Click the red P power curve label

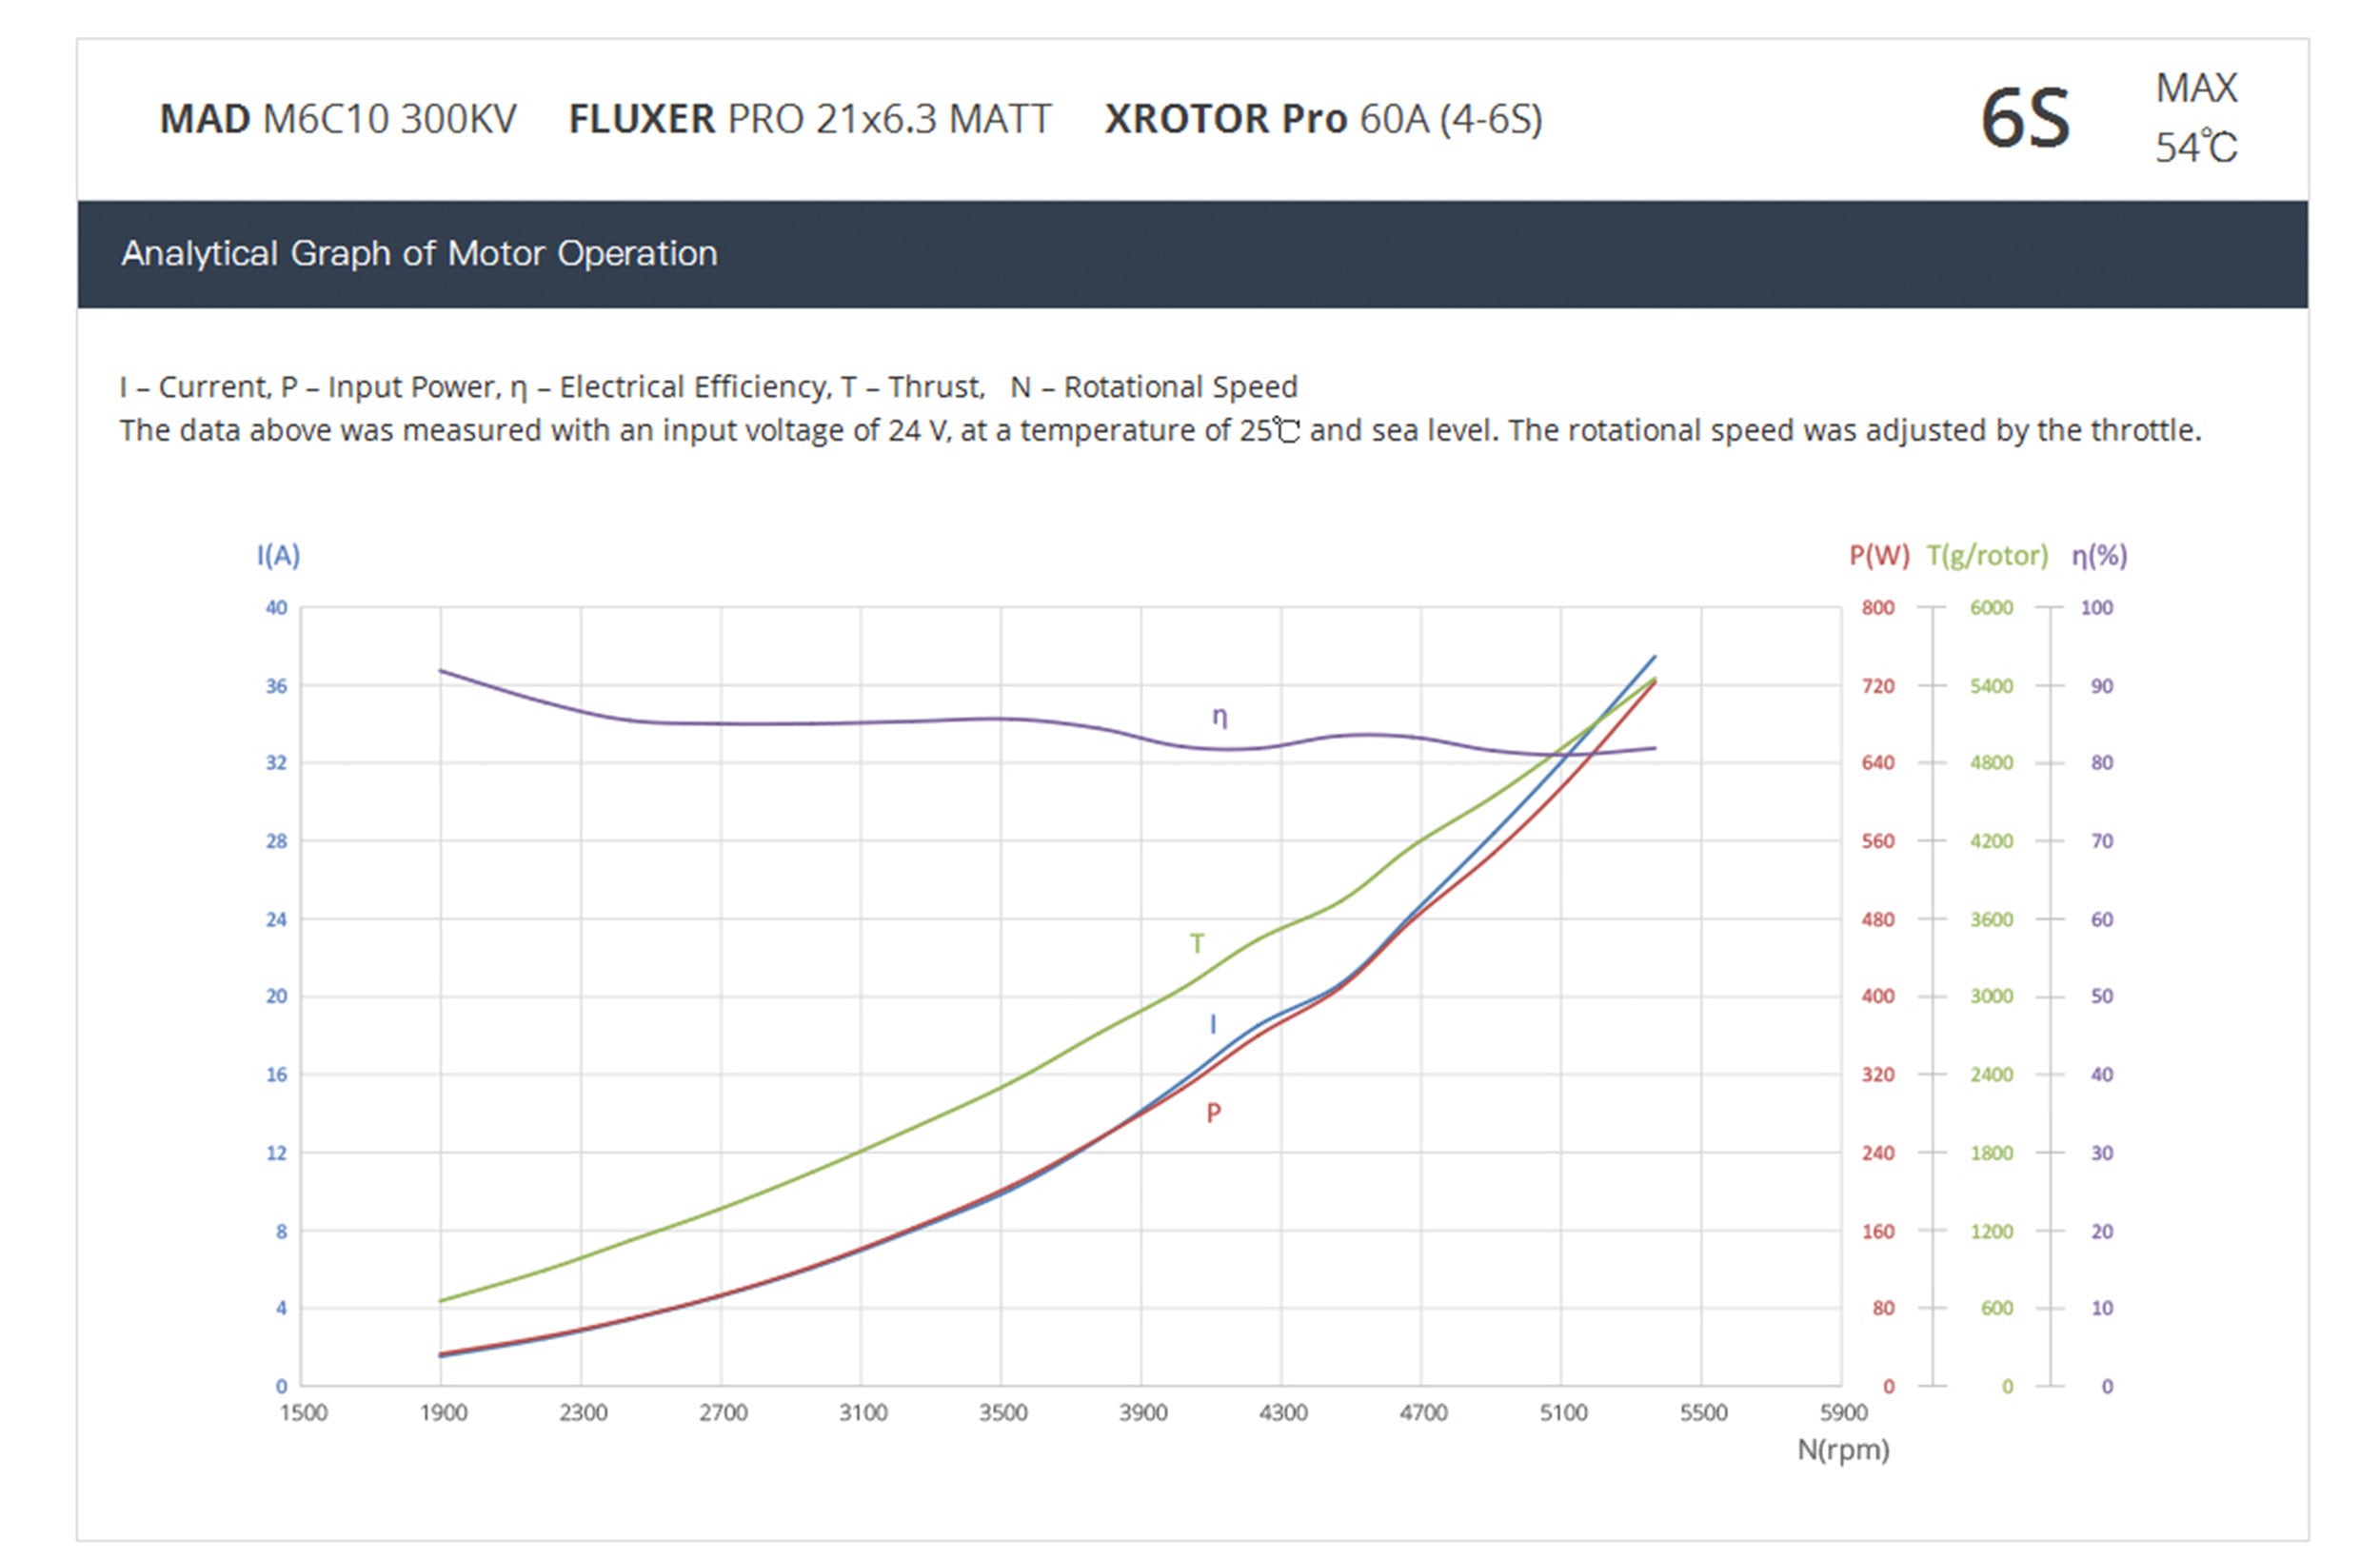pyautogui.click(x=1213, y=1113)
